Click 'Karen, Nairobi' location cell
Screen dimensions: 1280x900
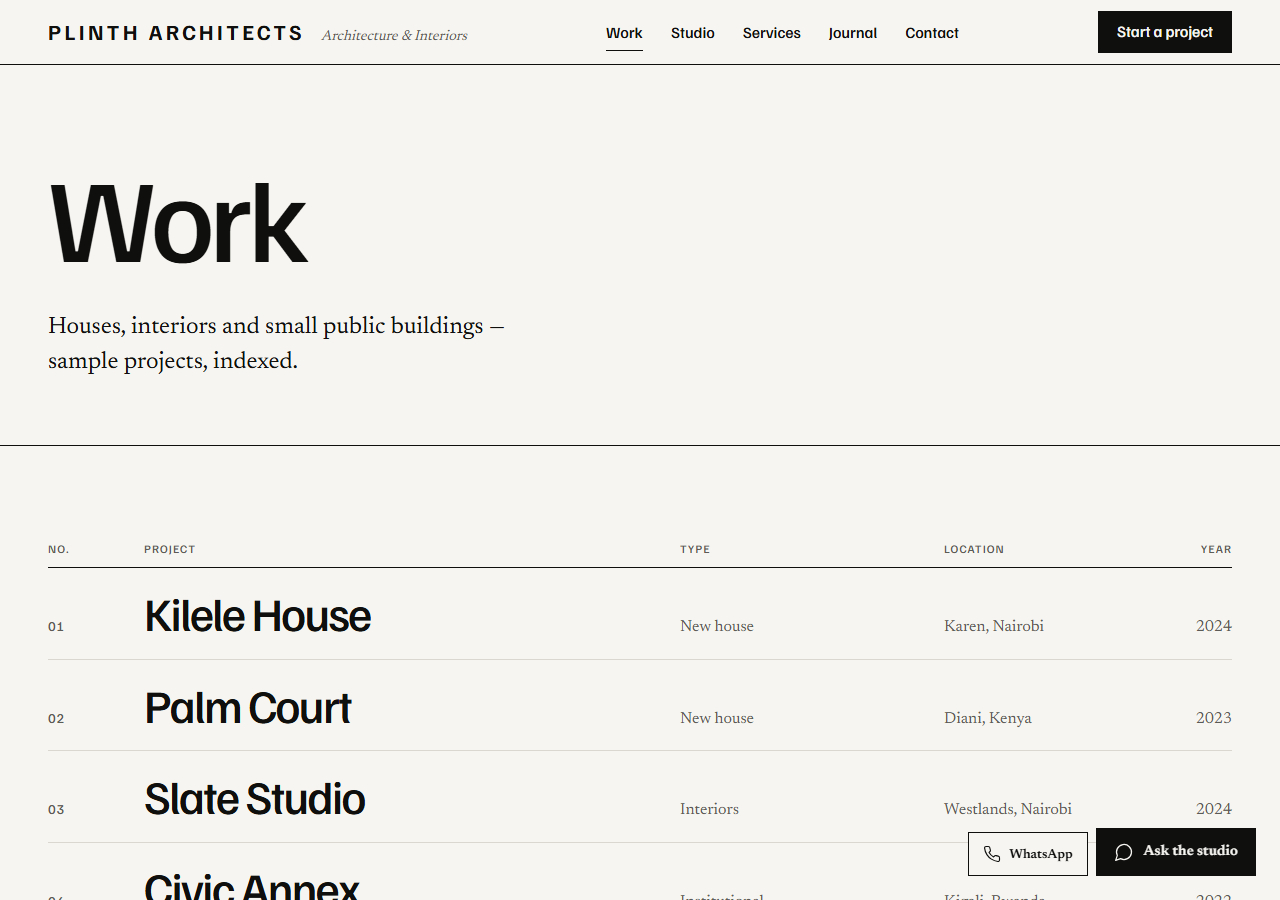pos(994,626)
